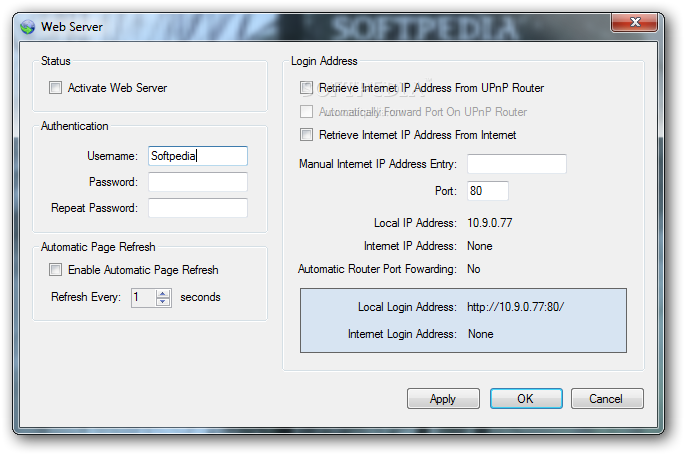Click the Web Server globe title icon

click(27, 27)
